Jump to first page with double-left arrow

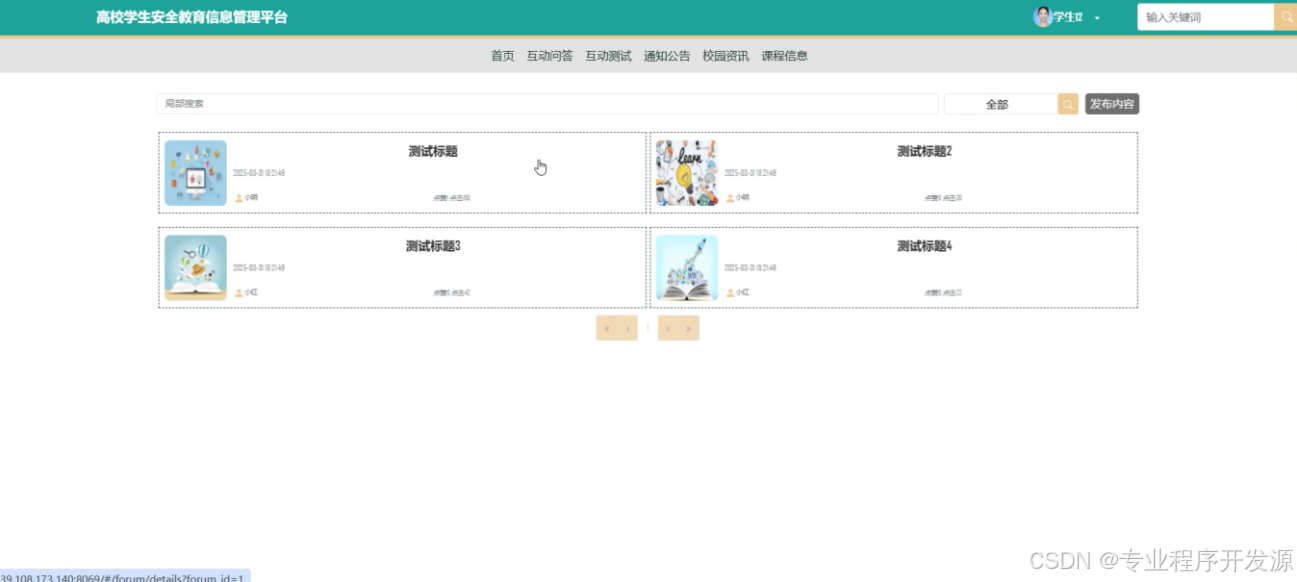coord(606,328)
